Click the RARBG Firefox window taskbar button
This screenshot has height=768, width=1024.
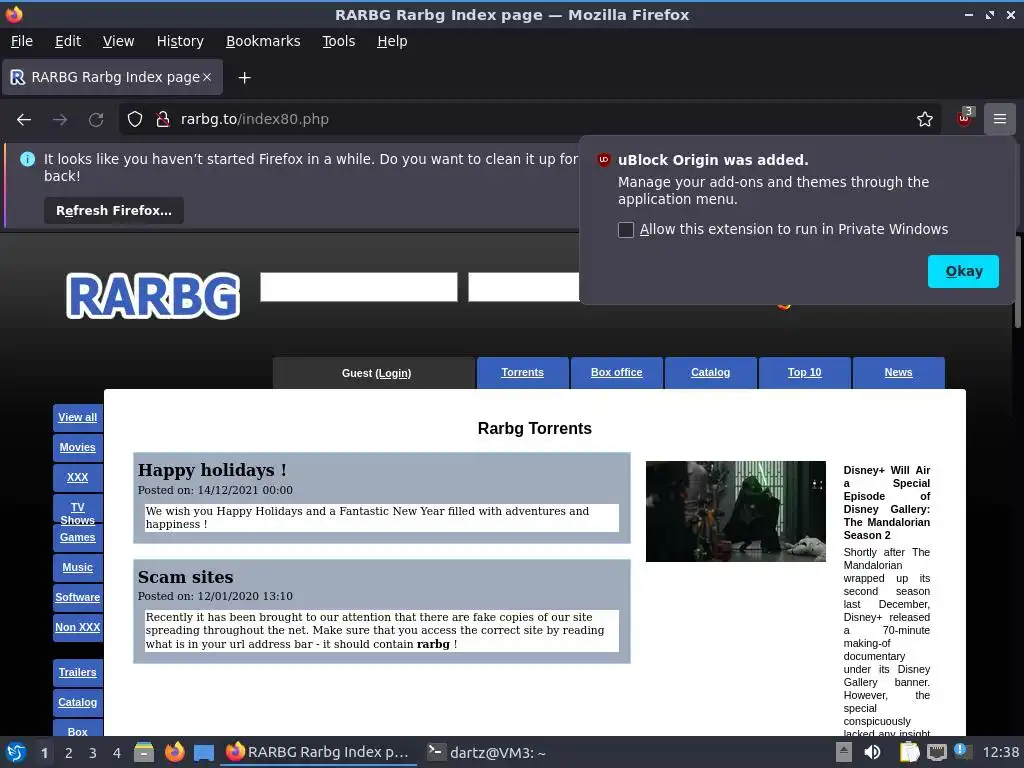318,752
